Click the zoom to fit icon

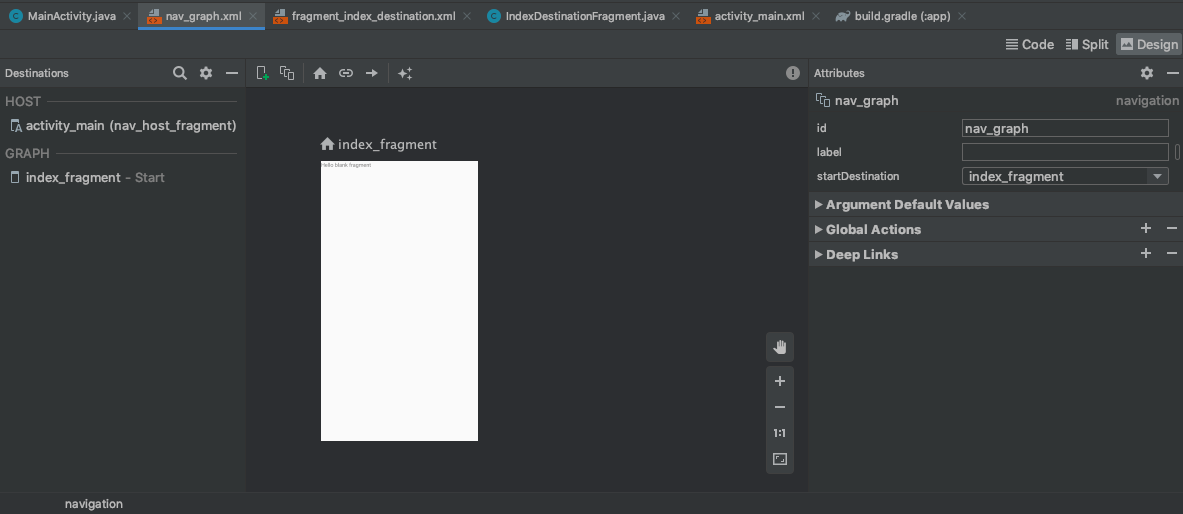(x=780, y=459)
